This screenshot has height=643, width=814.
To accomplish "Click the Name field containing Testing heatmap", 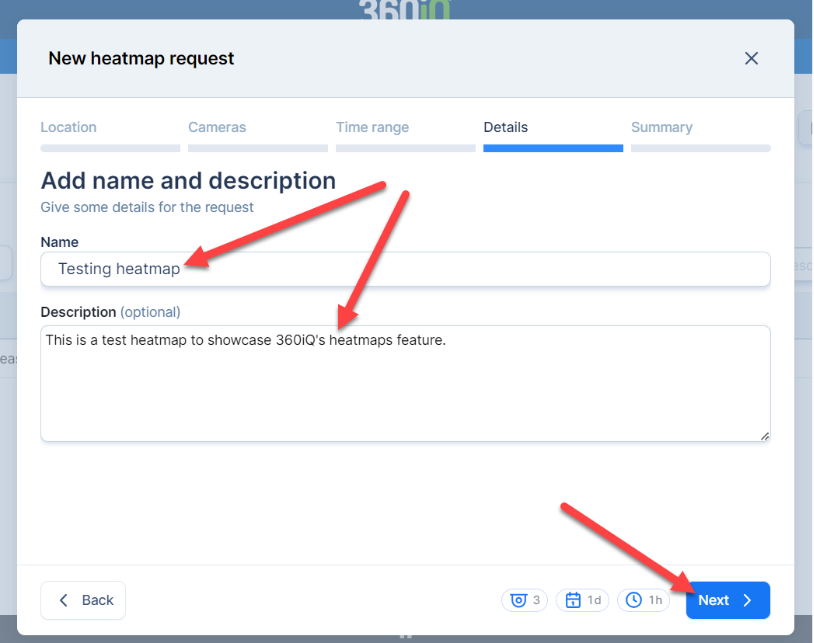I will (405, 269).
